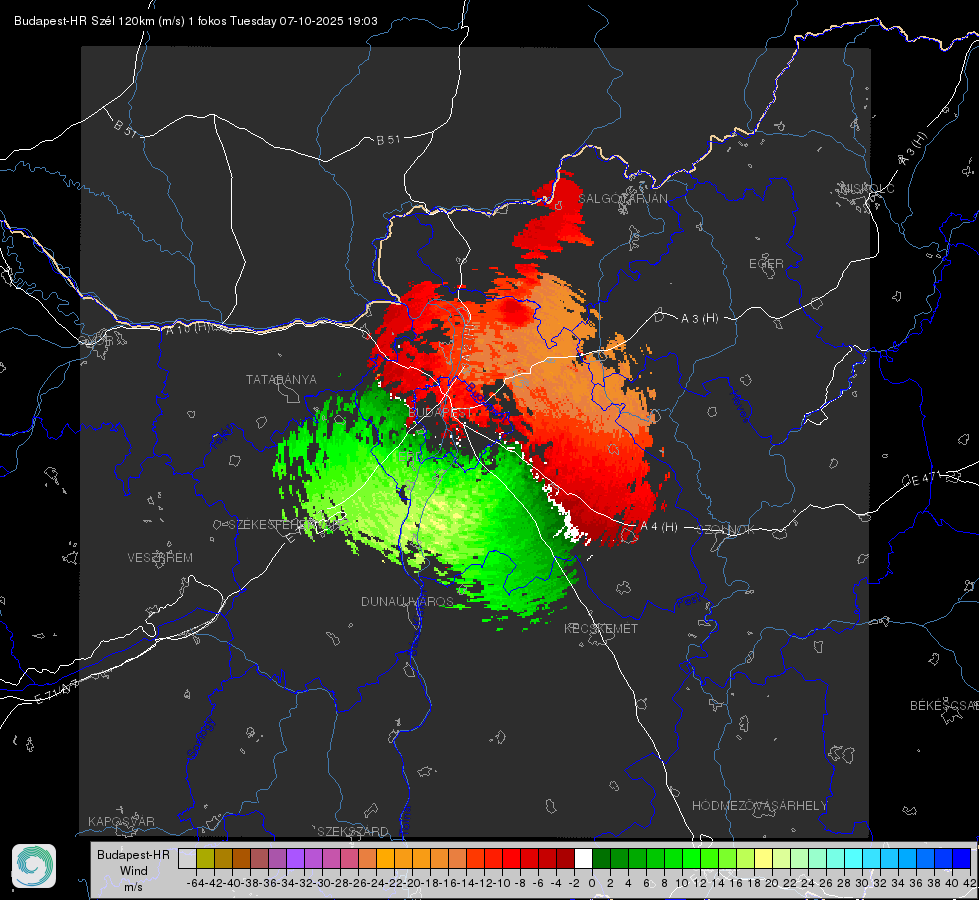Image resolution: width=979 pixels, height=900 pixels.
Task: Choose the bright green swatch between 10 and 12
Action: tap(691, 858)
